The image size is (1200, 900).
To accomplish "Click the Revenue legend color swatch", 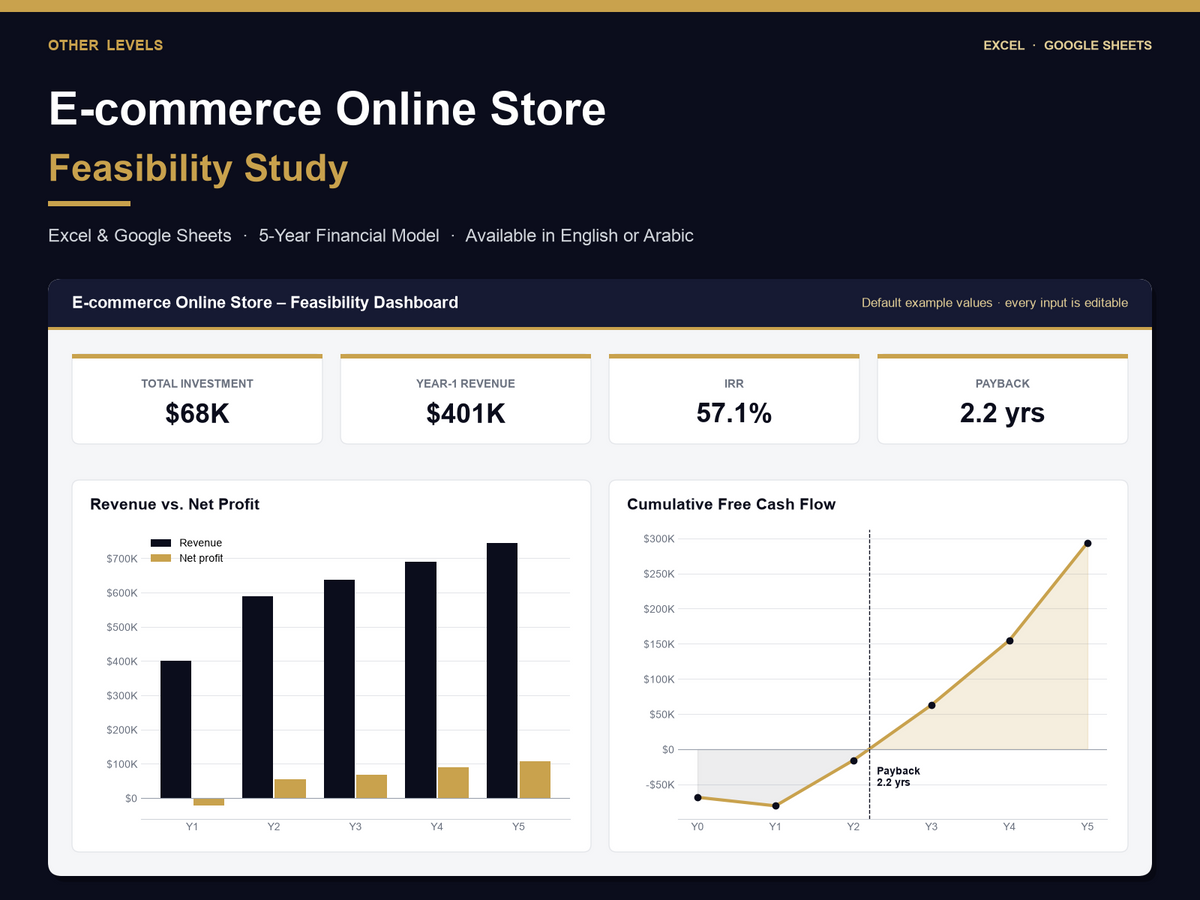I will point(161,542).
